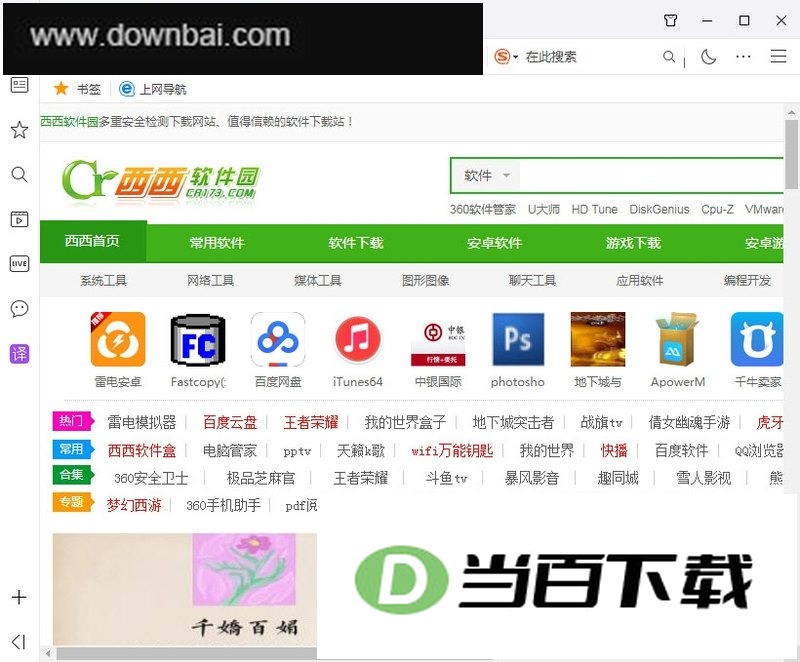Screen dimensions: 800x662
Task: Open the 西西首页 tab
Action: 93,241
